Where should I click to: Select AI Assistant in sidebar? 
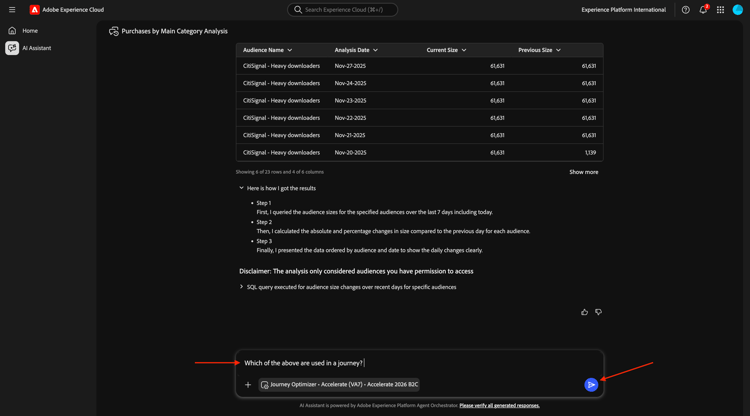point(36,48)
